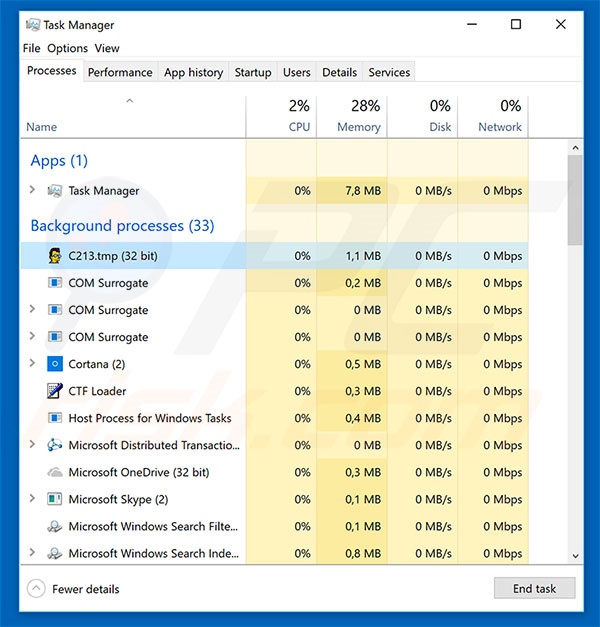Click the vertical scrollbar thumb
Image resolution: width=600 pixels, height=627 pixels.
tap(574, 200)
